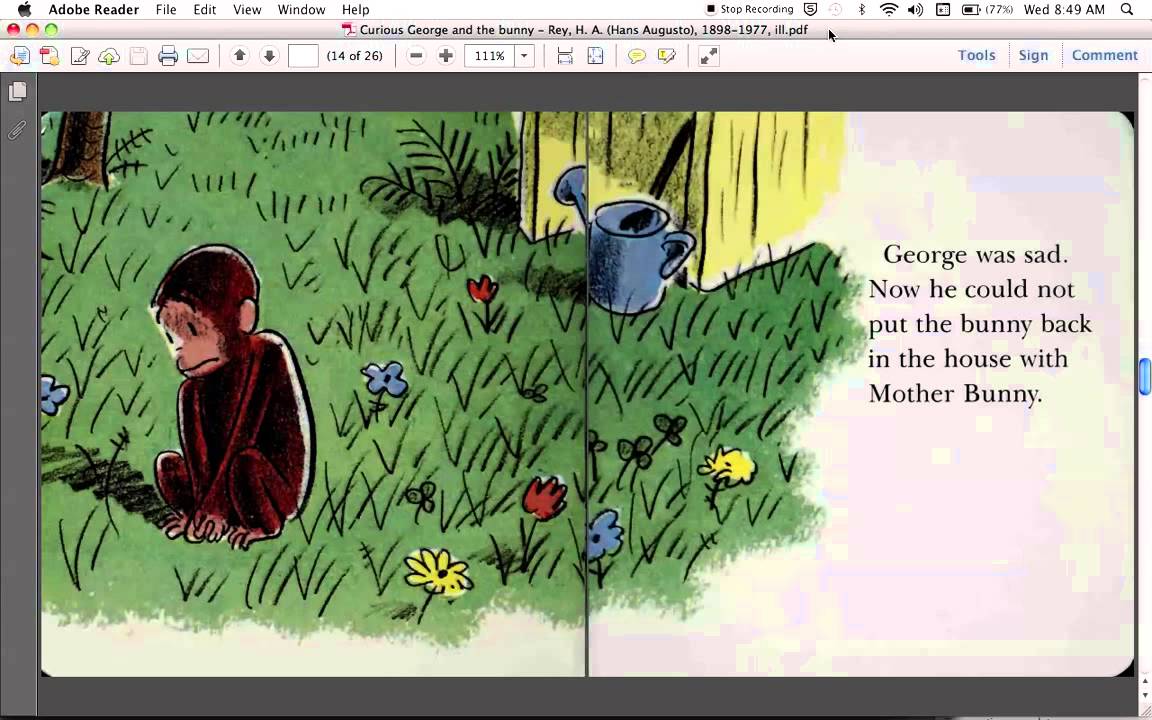1152x720 pixels.
Task: Open Spotlight search magnifier icon
Action: [1127, 10]
